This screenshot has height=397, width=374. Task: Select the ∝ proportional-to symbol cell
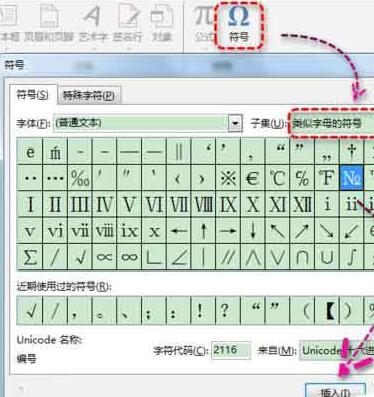[105, 257]
